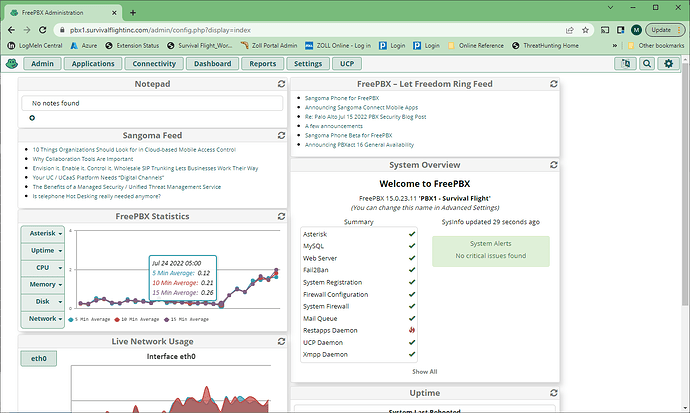
Task: Open the ThreatHunting Home bookmark
Action: tap(545, 45)
